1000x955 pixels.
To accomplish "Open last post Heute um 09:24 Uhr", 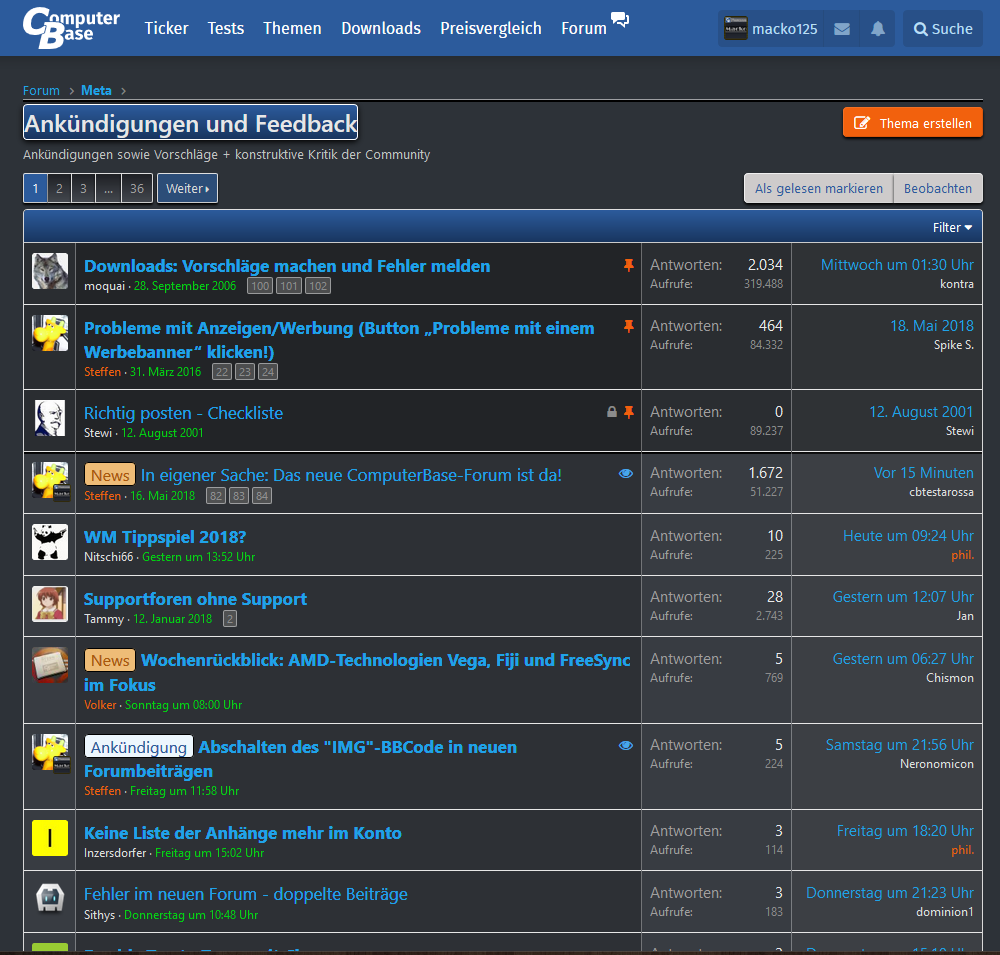I will [908, 536].
